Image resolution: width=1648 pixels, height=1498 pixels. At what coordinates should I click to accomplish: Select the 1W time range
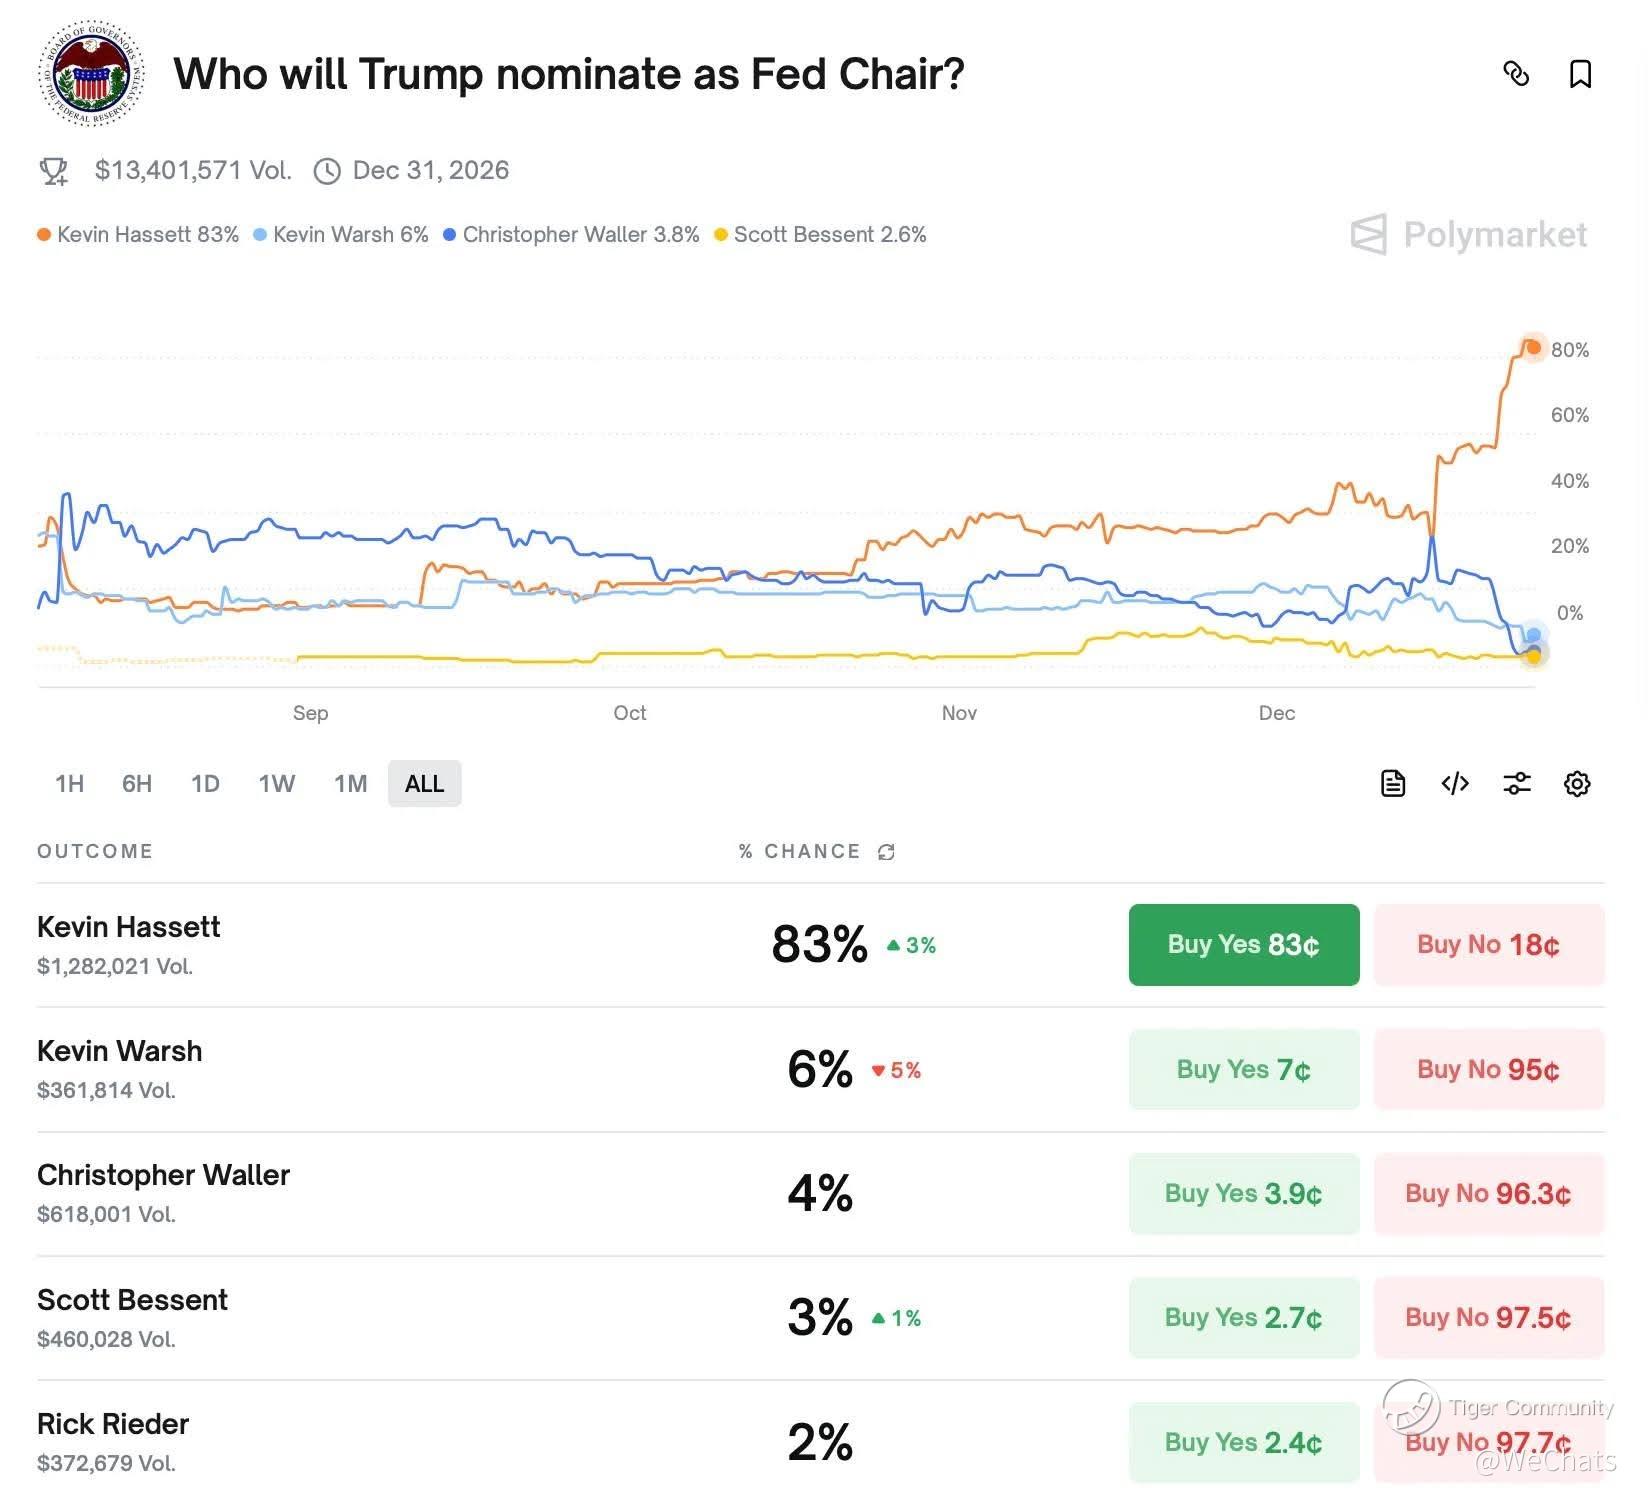(276, 783)
